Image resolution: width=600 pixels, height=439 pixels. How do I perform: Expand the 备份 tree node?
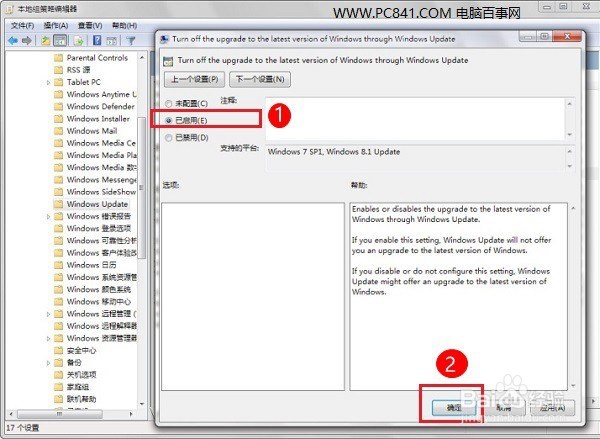(48, 362)
